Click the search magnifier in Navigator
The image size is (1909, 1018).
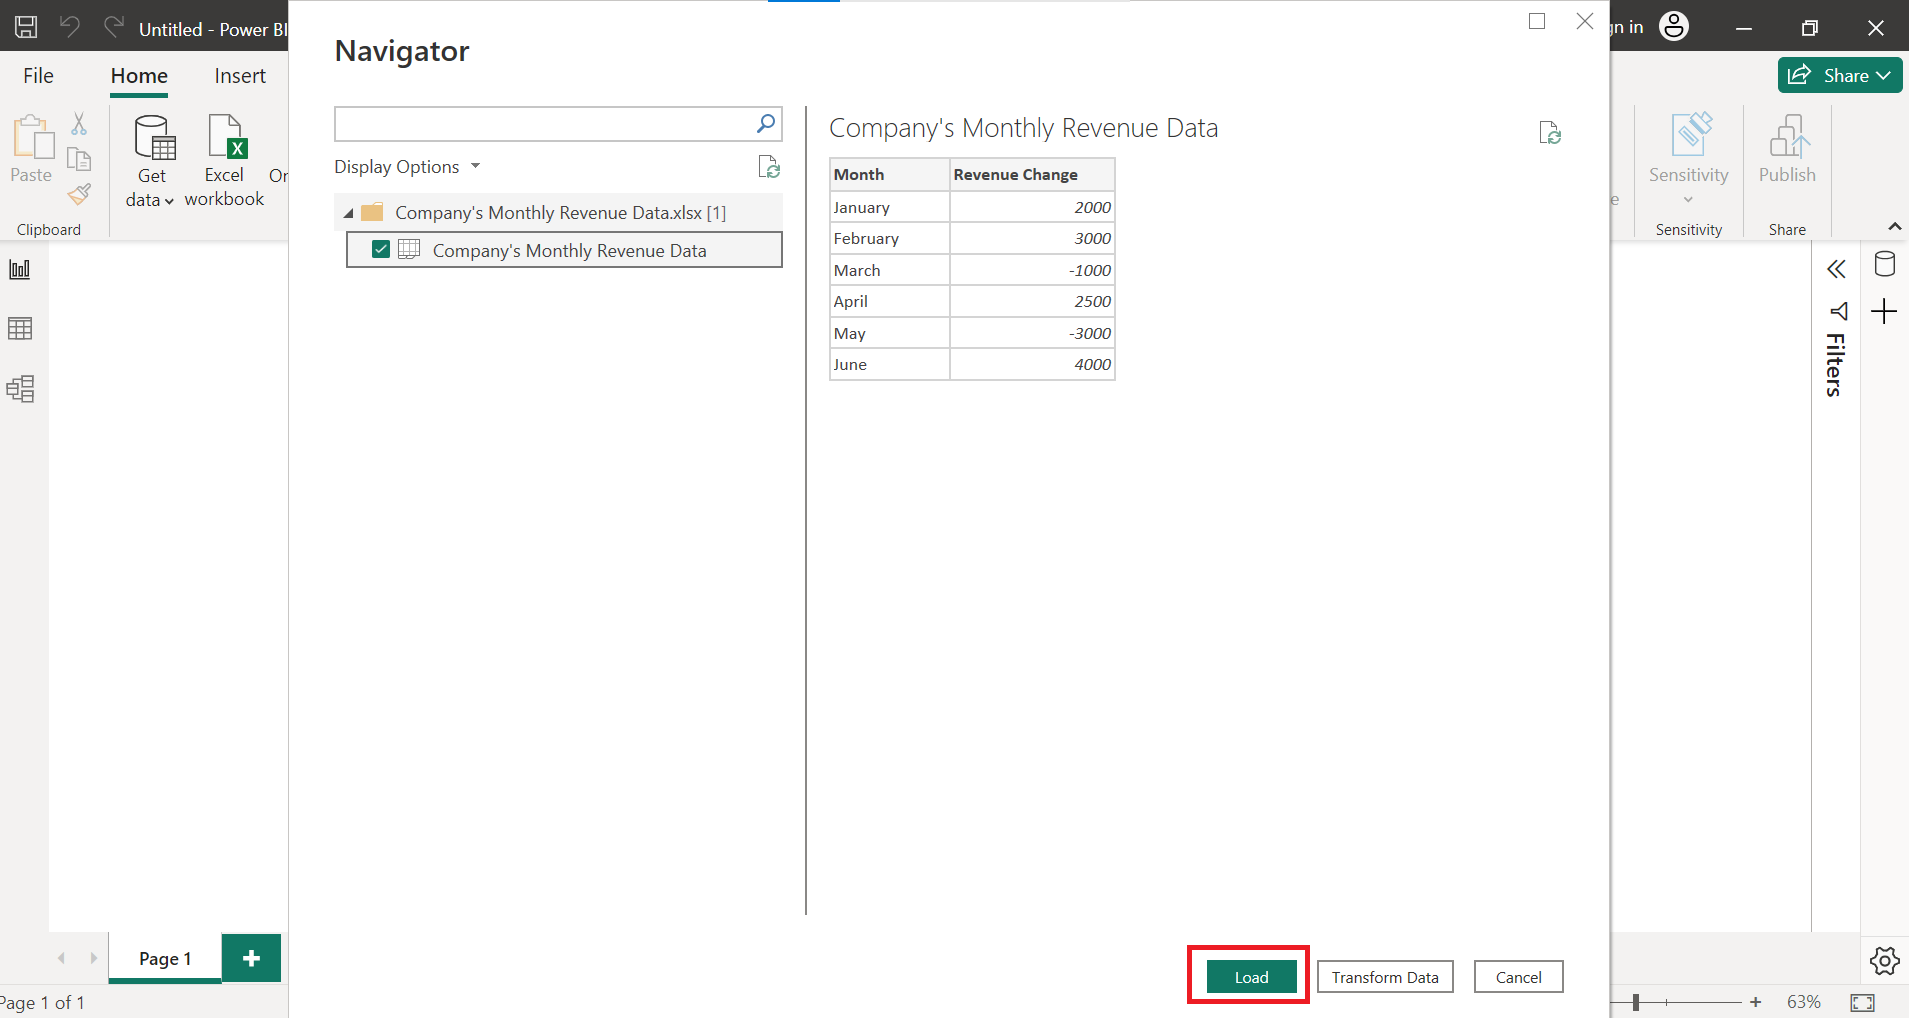(765, 124)
